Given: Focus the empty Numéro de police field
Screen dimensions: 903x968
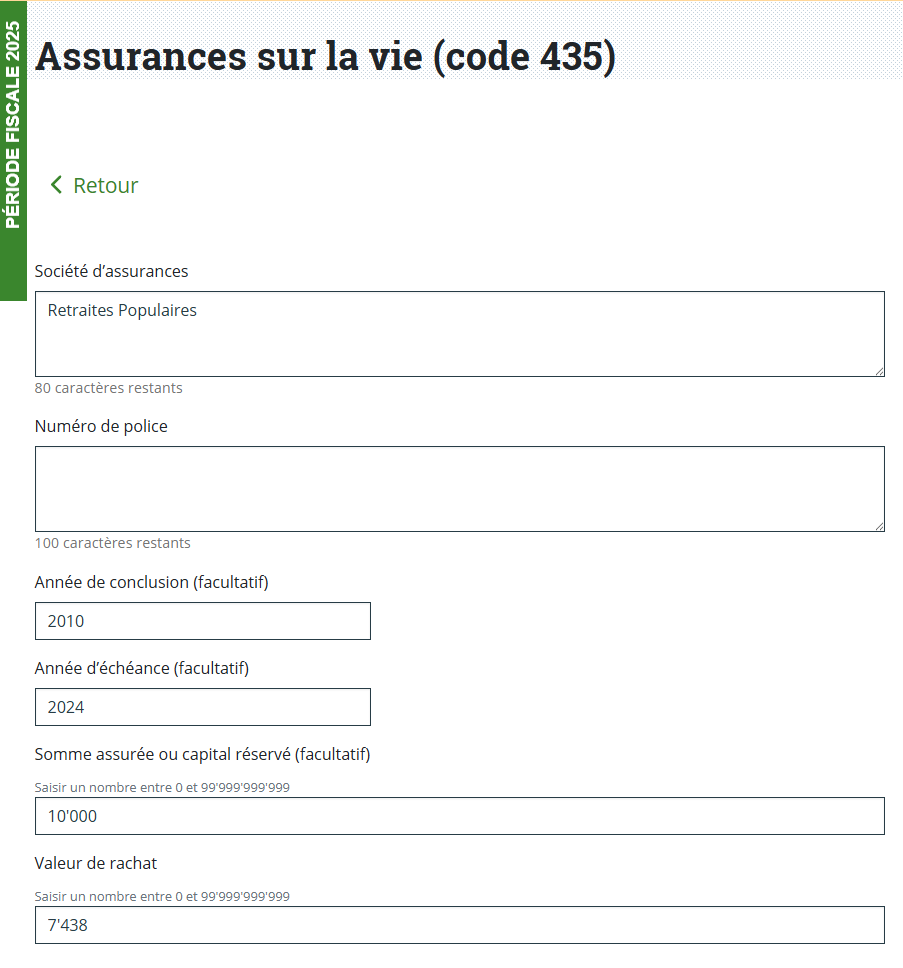Looking at the screenshot, I should (x=459, y=489).
